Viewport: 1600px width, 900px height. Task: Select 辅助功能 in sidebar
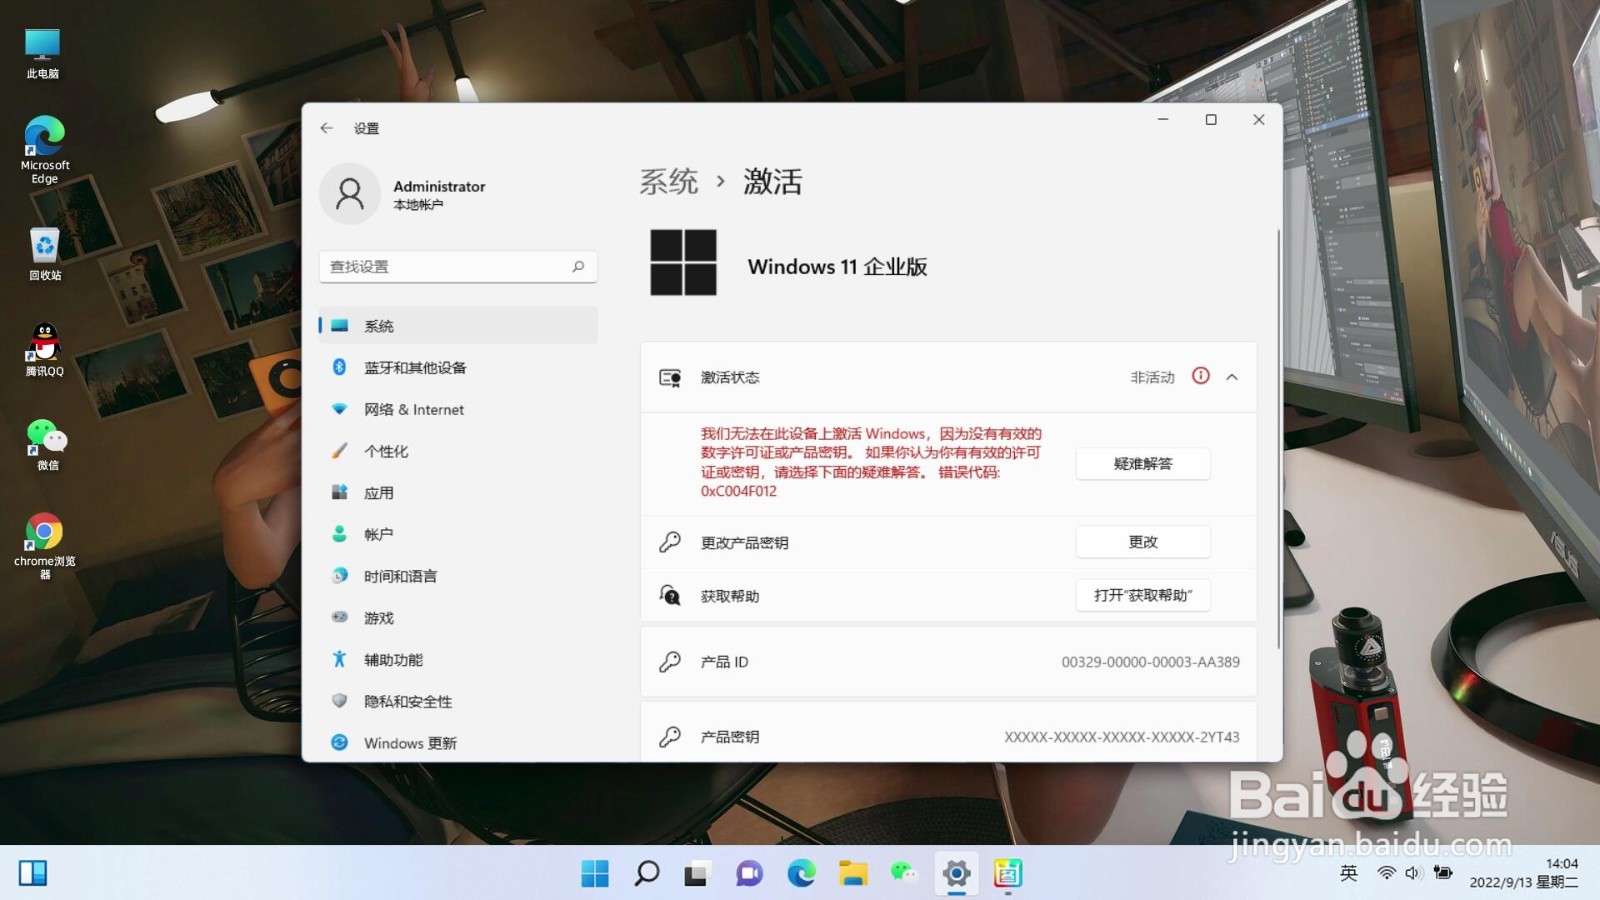[458, 660]
